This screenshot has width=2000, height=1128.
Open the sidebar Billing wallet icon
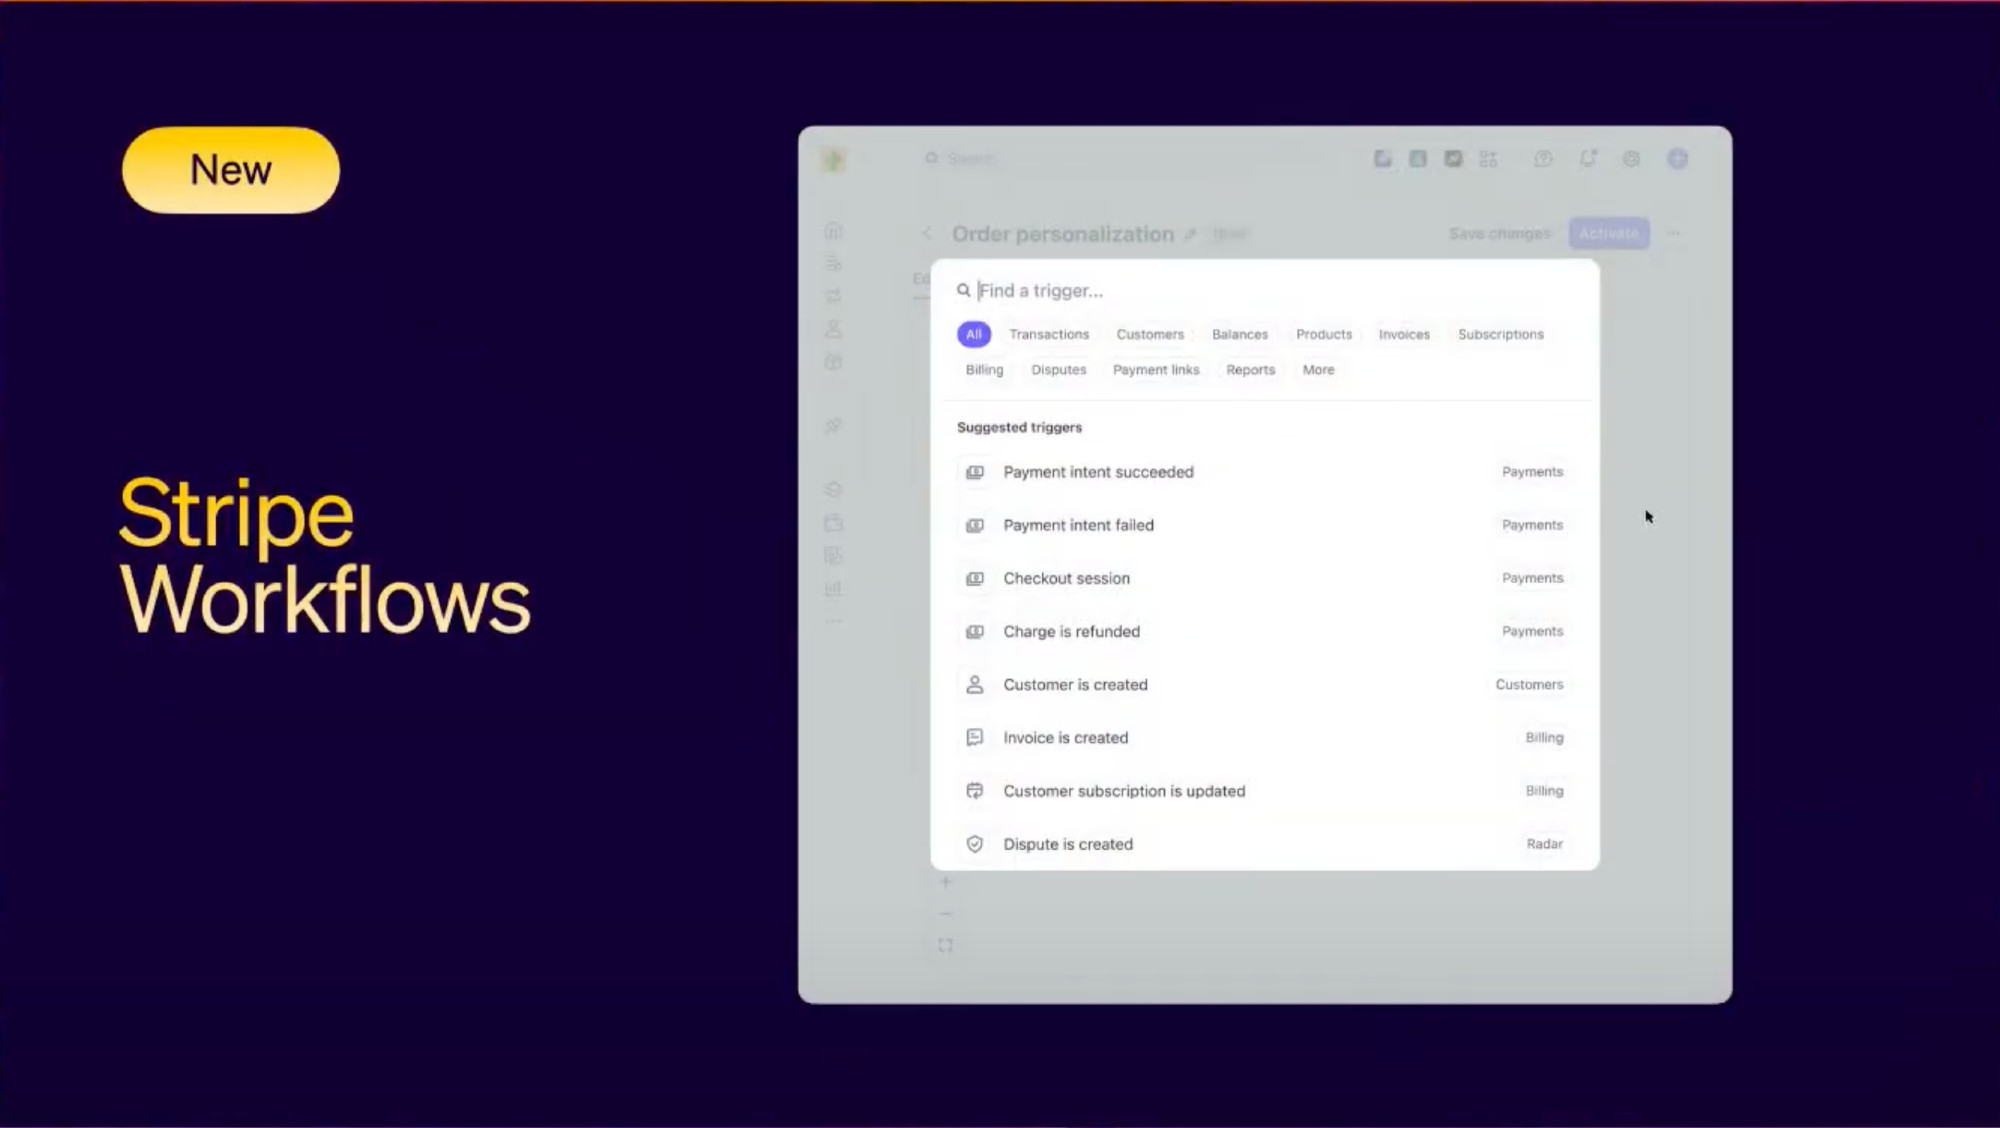click(833, 523)
